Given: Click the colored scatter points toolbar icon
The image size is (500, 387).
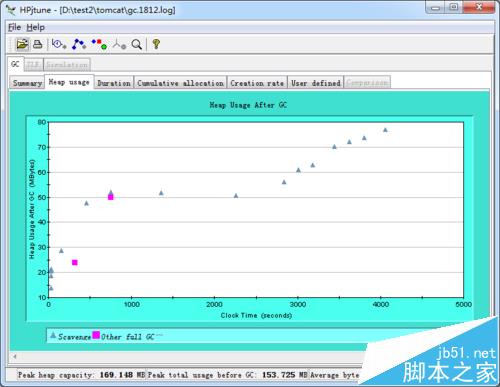Looking at the screenshot, I should 99,44.
